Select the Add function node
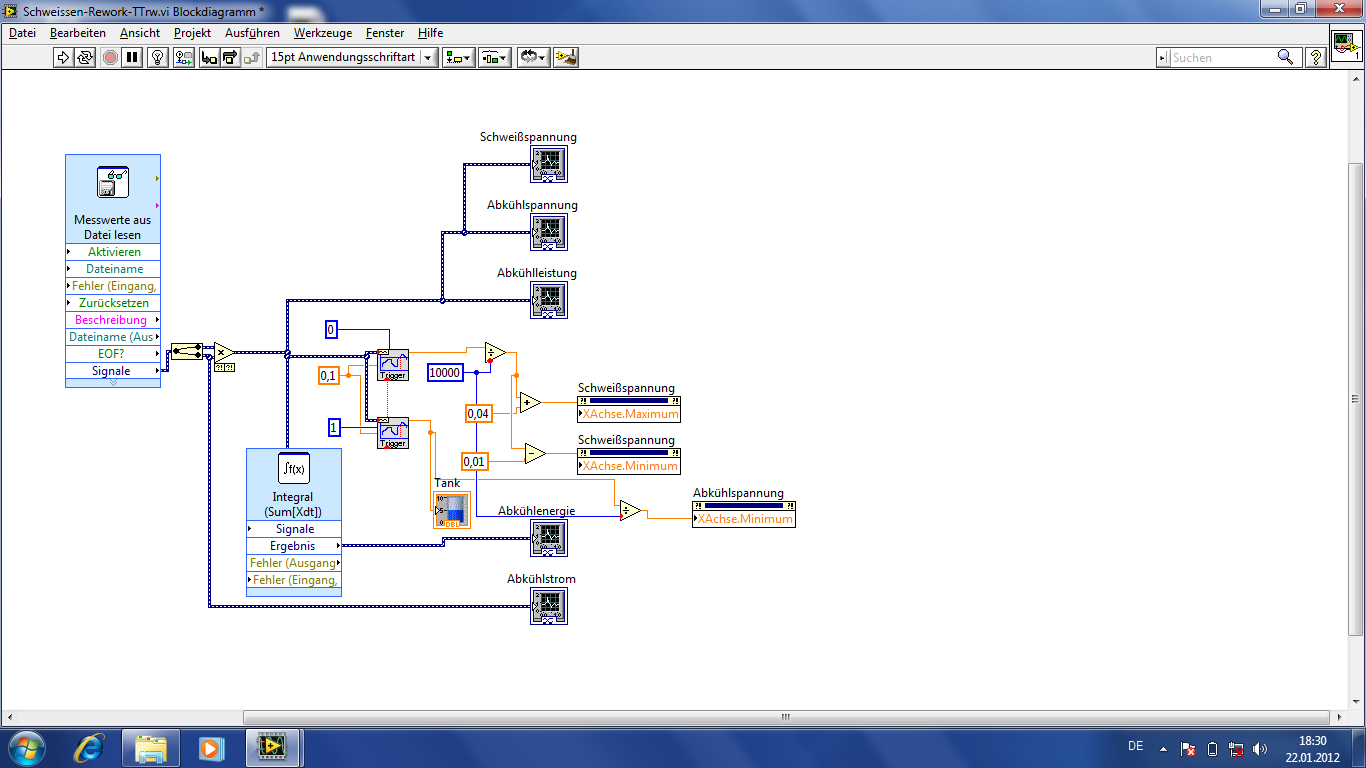The width and height of the screenshot is (1366, 768). (529, 403)
